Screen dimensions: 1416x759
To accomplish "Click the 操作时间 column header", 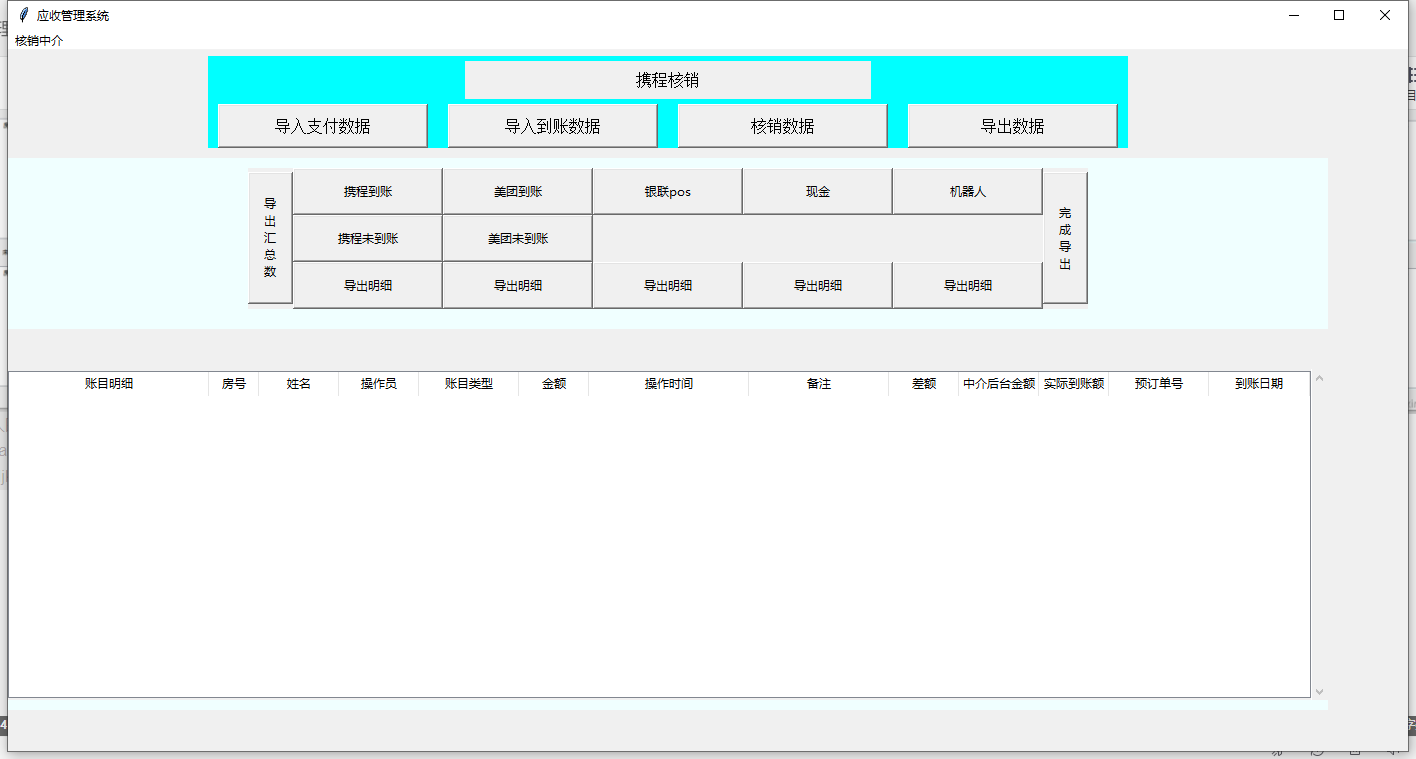I will coord(669,384).
